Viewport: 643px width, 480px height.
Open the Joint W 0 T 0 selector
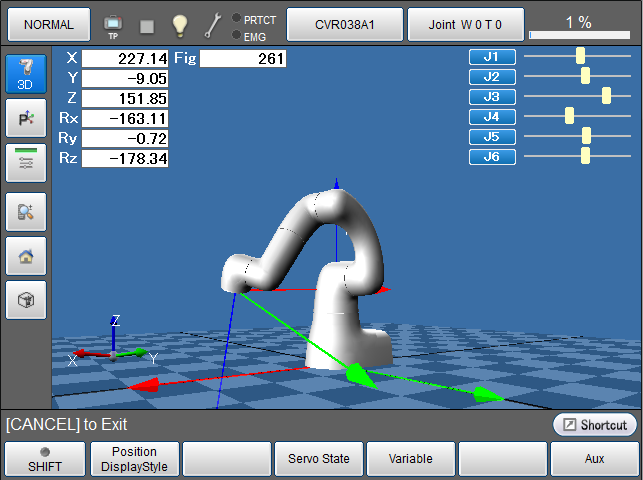coord(465,23)
